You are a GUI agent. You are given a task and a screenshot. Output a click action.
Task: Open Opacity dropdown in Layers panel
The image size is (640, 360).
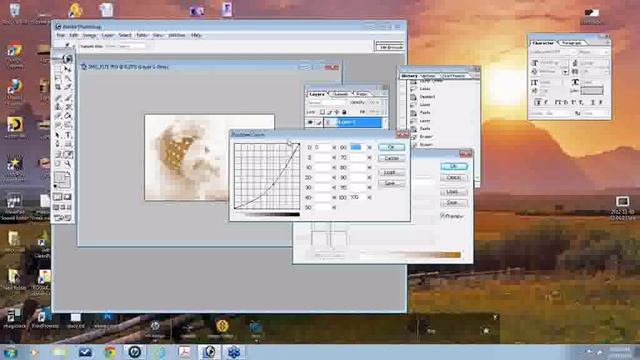(382, 102)
